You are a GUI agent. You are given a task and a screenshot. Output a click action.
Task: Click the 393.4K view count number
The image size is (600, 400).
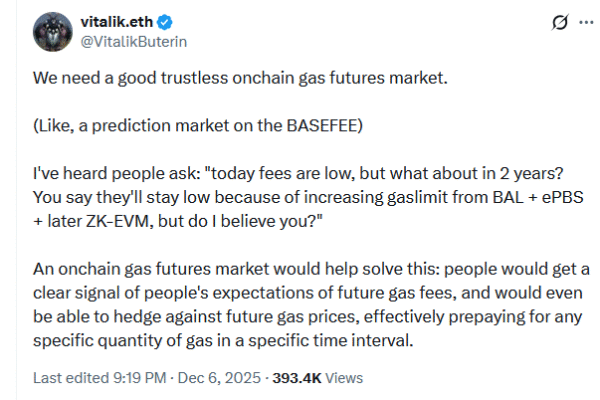tap(295, 378)
